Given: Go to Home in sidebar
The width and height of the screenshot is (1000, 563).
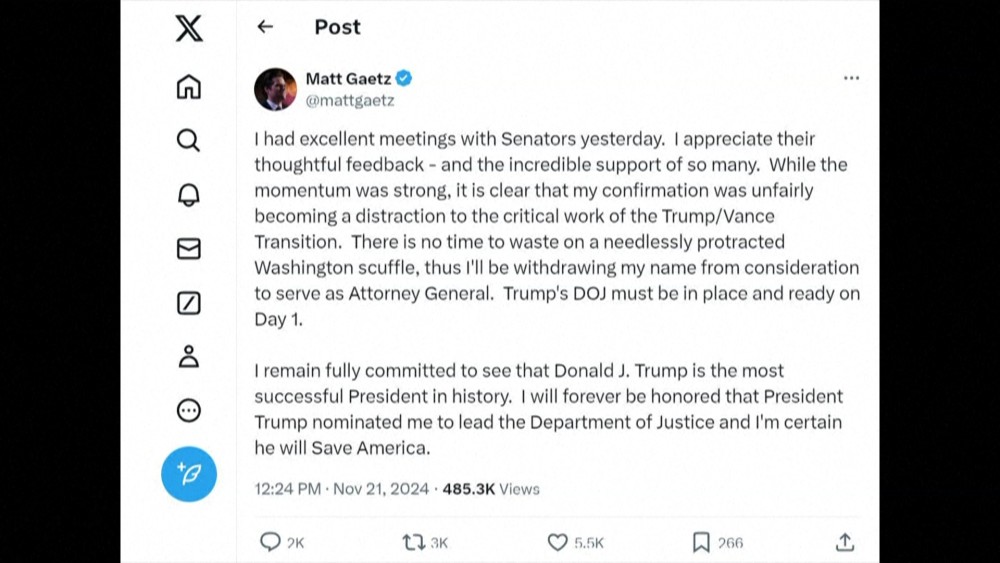Looking at the screenshot, I should [188, 87].
